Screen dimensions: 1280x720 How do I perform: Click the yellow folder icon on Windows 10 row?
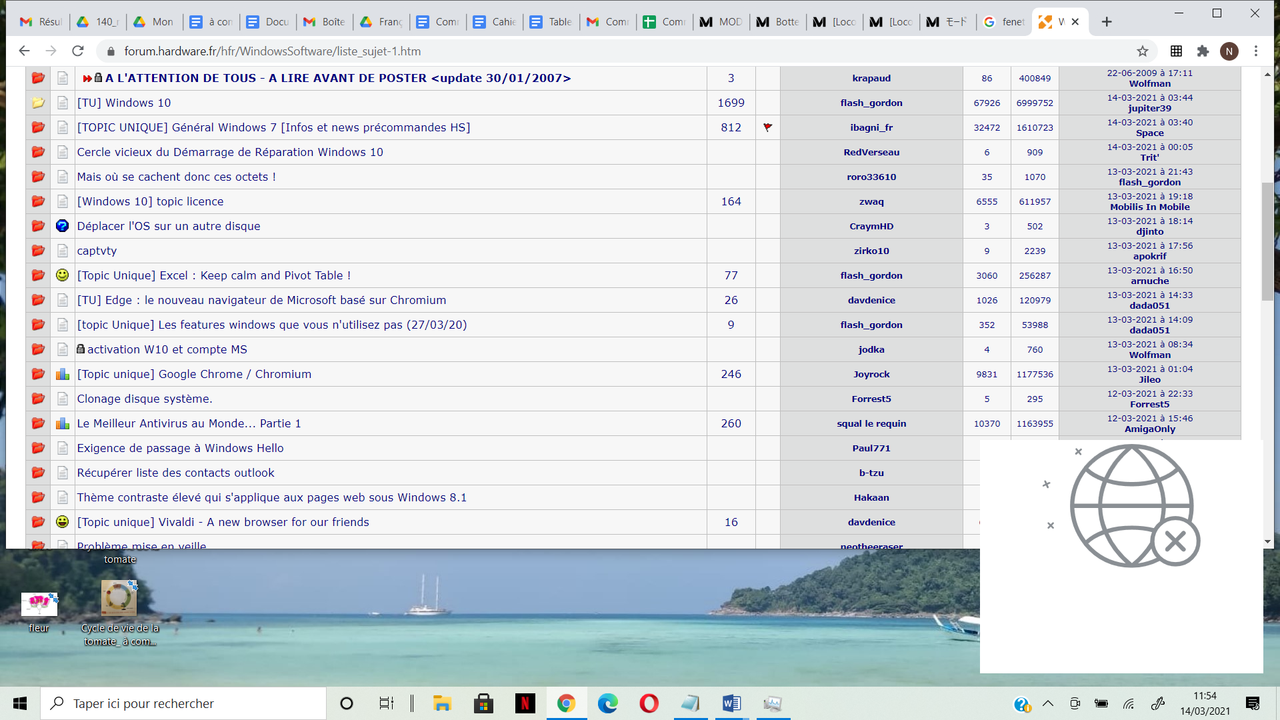pos(38,103)
